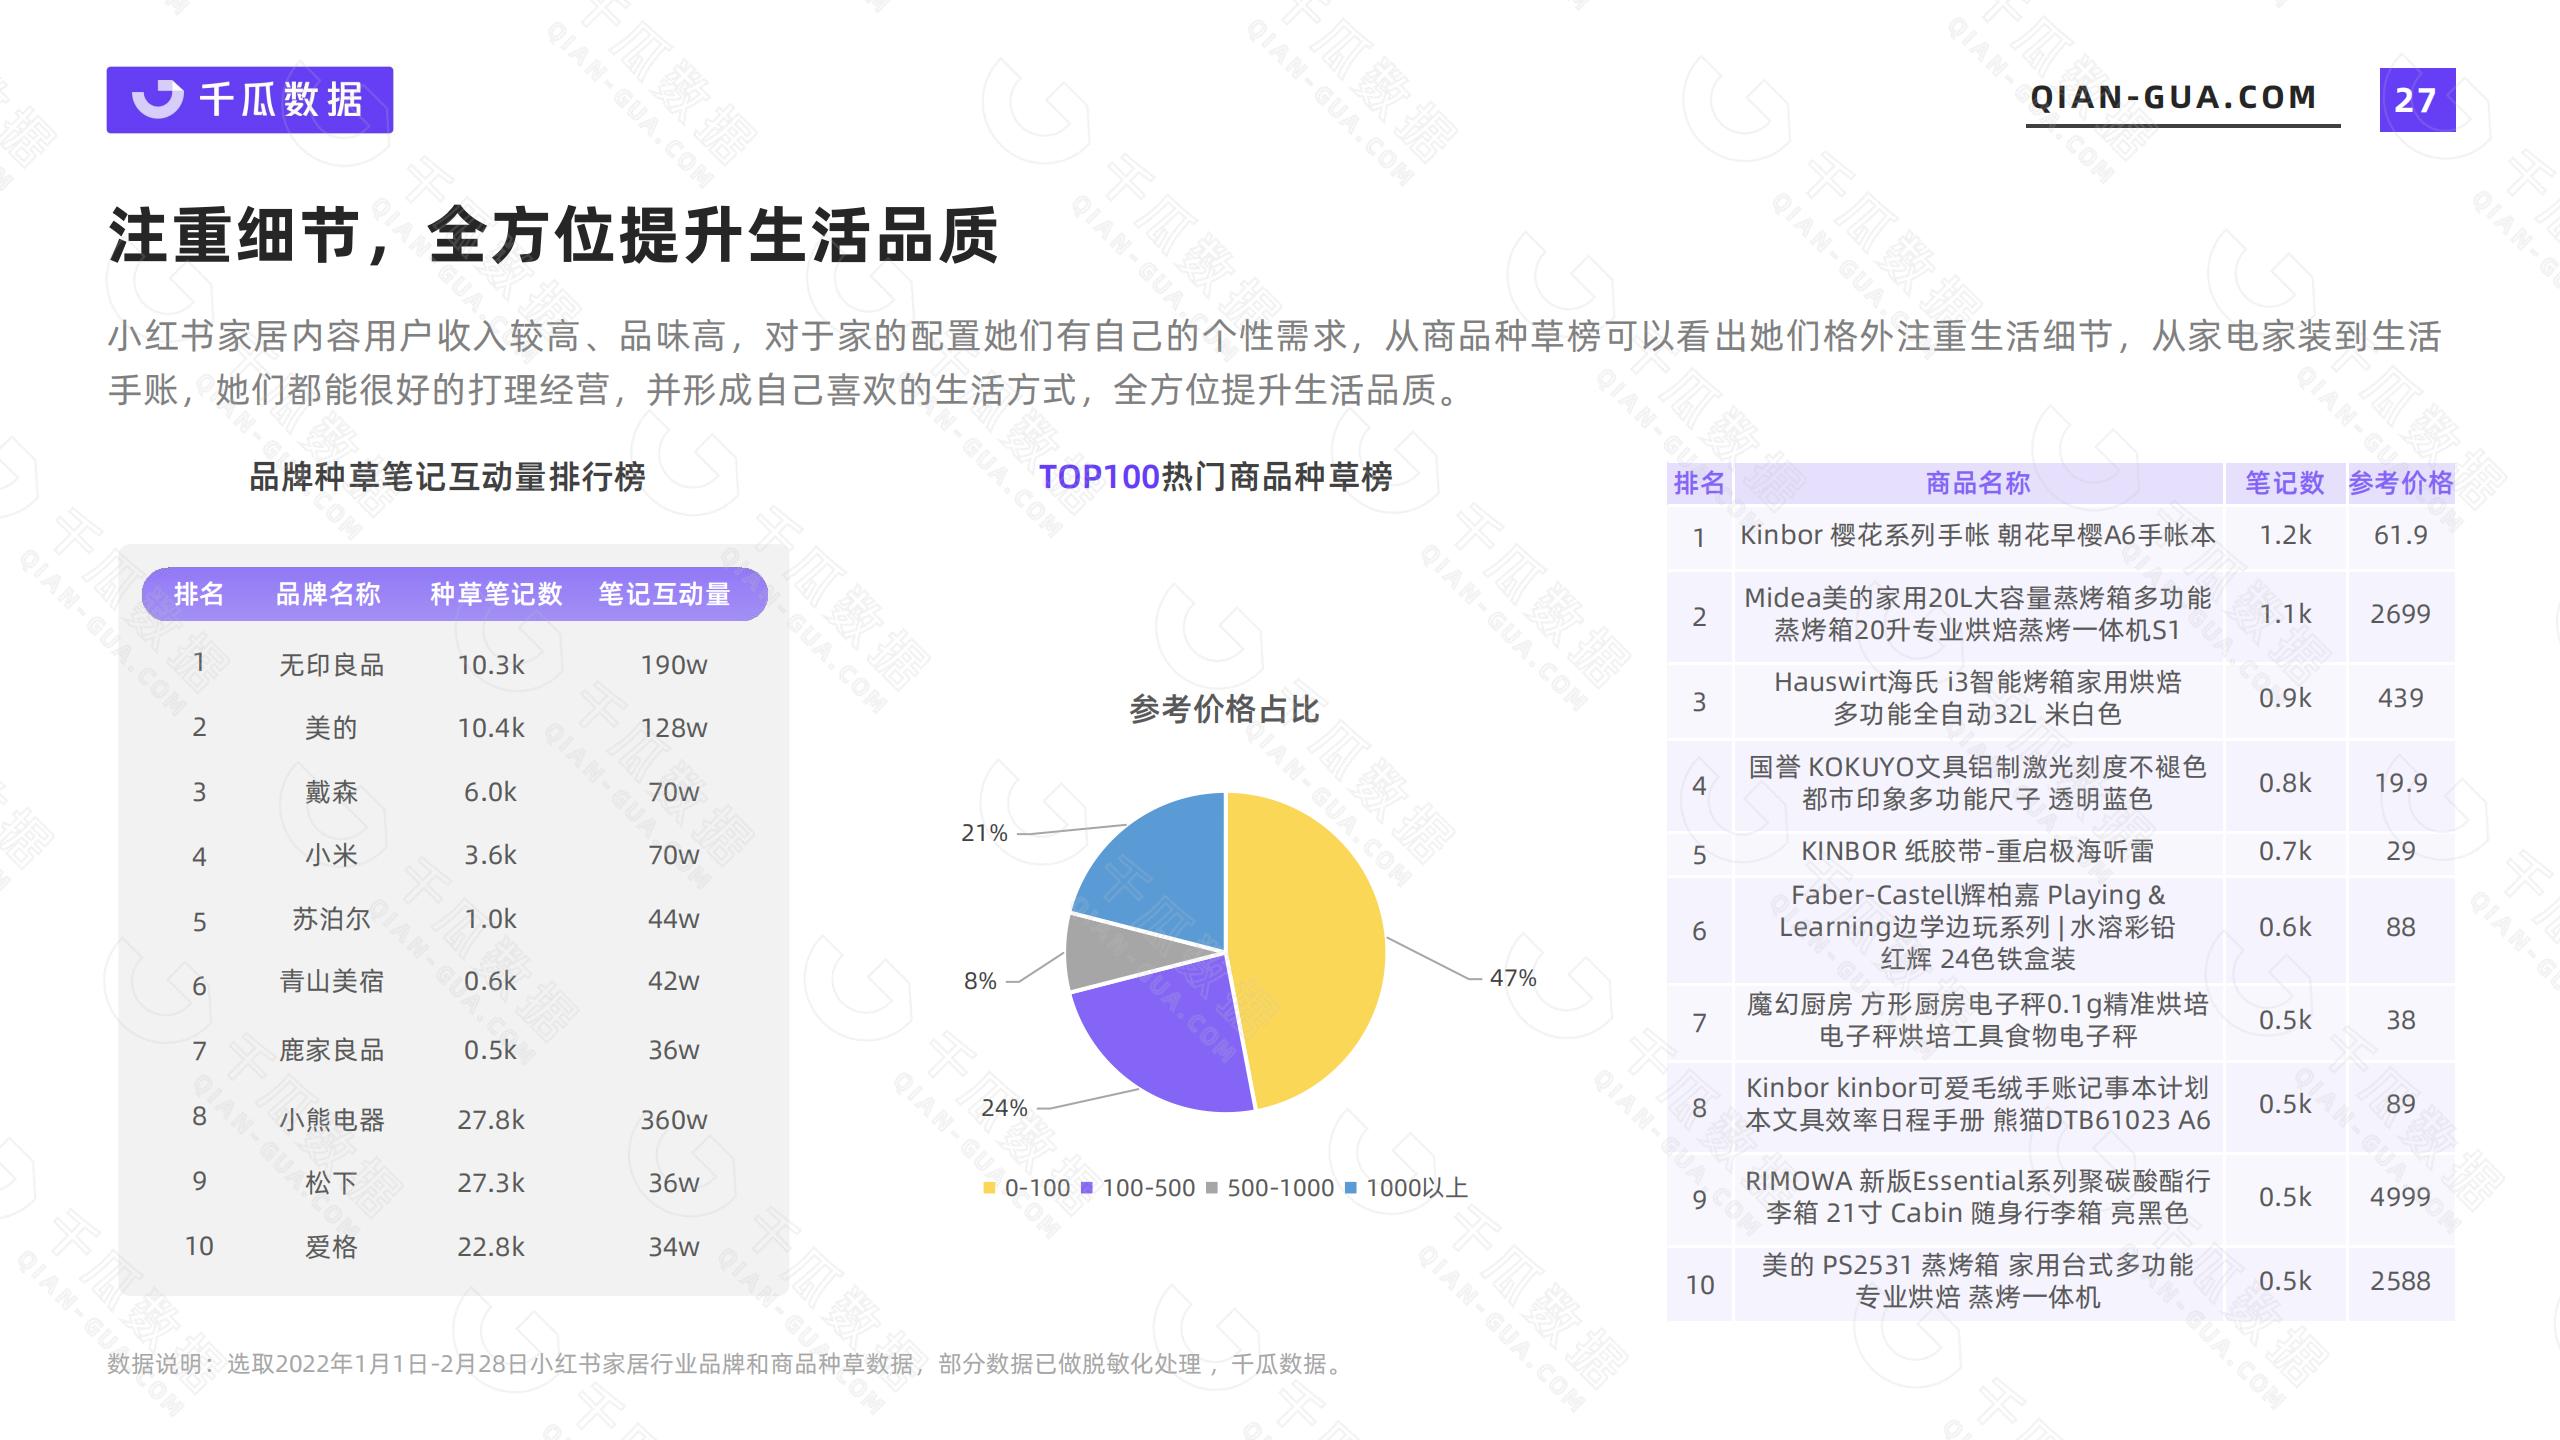Click the page number 27 badge
Image resolution: width=2560 pixels, height=1440 pixels.
(x=2416, y=100)
